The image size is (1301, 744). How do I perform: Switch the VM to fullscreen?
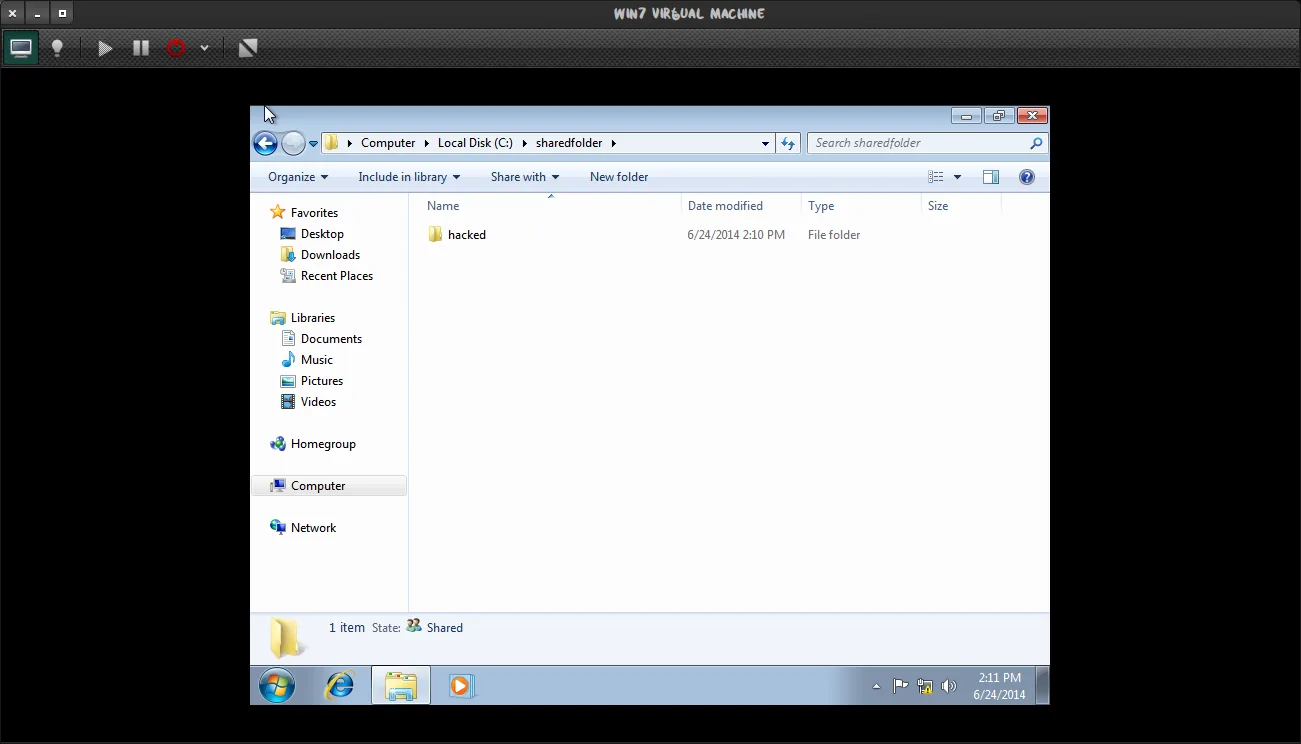[248, 48]
